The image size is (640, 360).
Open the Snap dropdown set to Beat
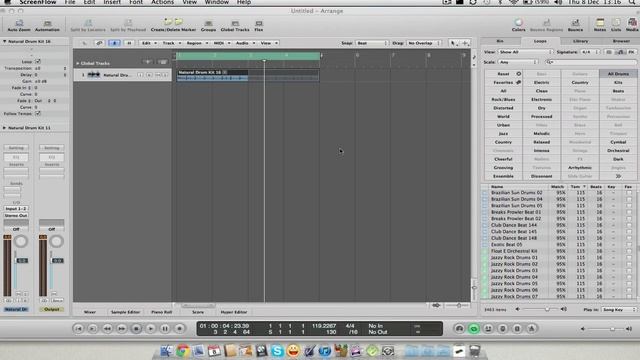click(x=372, y=43)
